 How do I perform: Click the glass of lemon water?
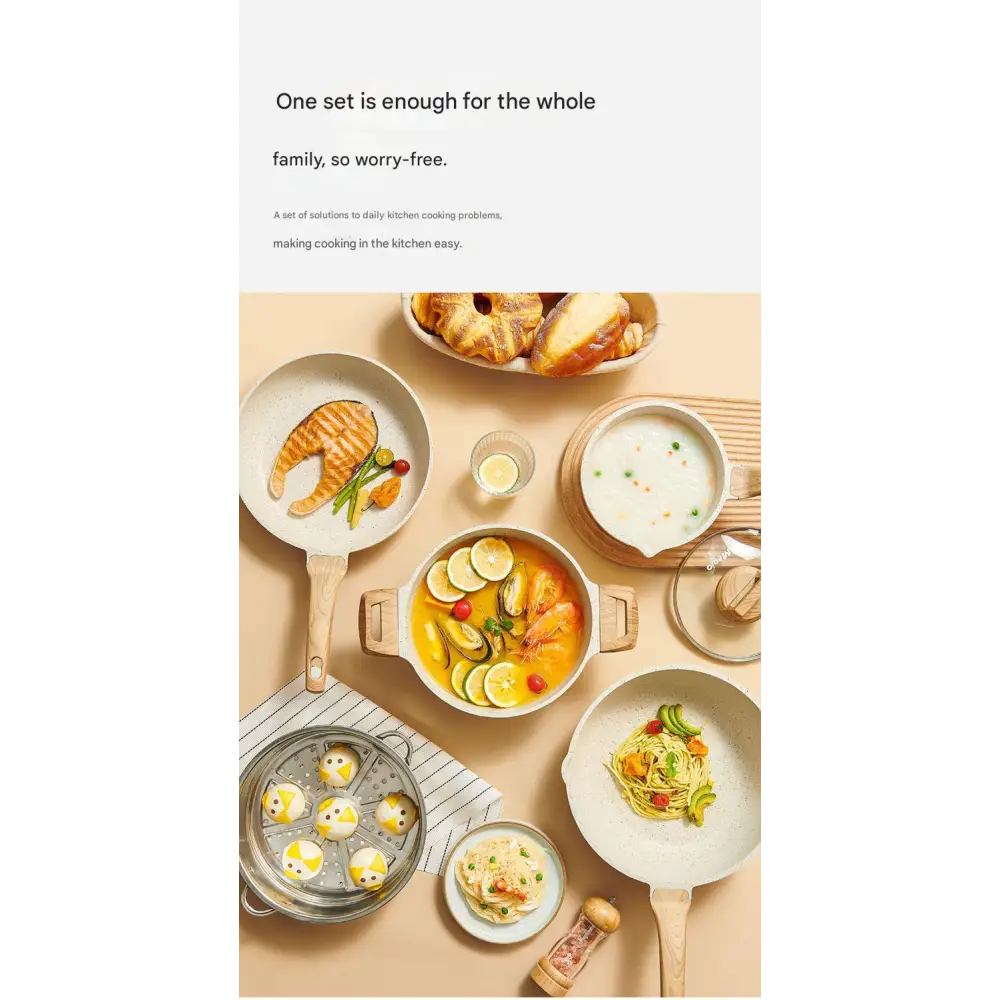tap(502, 463)
